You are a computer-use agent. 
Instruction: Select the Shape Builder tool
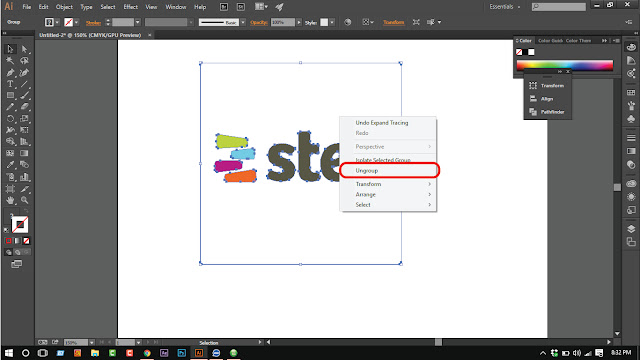tap(10, 142)
